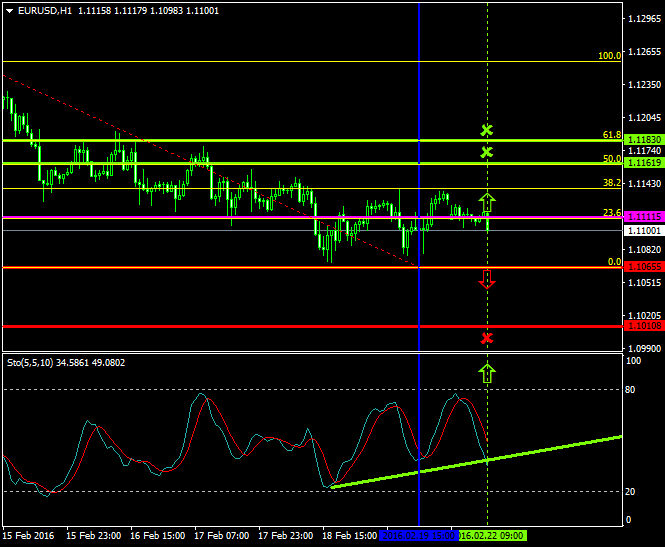Select the yellow 1.11619 price label

642,162
